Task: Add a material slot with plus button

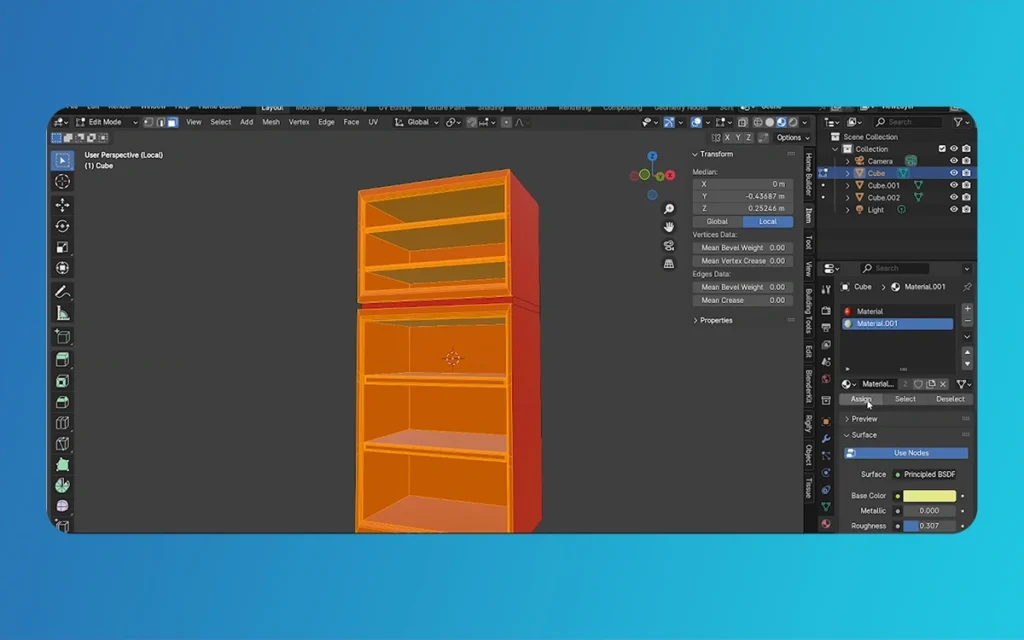Action: coord(967,310)
